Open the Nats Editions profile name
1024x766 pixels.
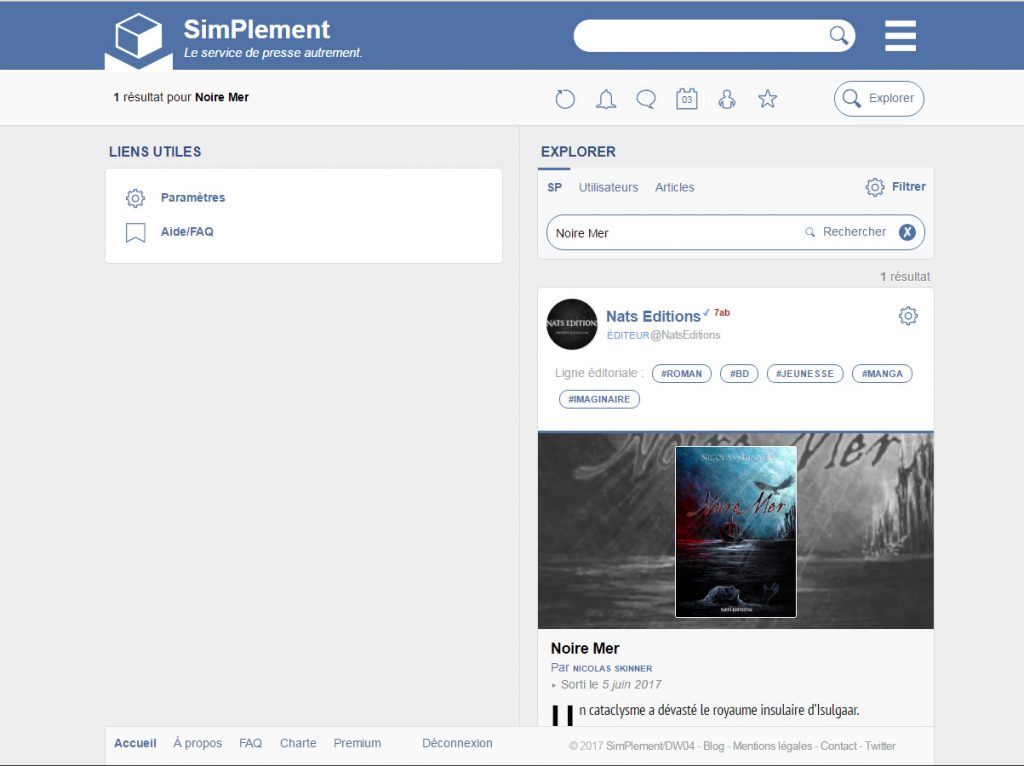tap(653, 316)
